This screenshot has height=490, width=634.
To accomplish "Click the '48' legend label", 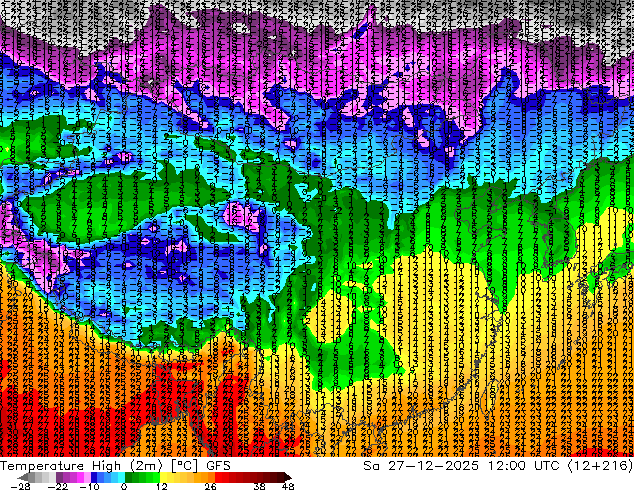I will (x=288, y=486).
